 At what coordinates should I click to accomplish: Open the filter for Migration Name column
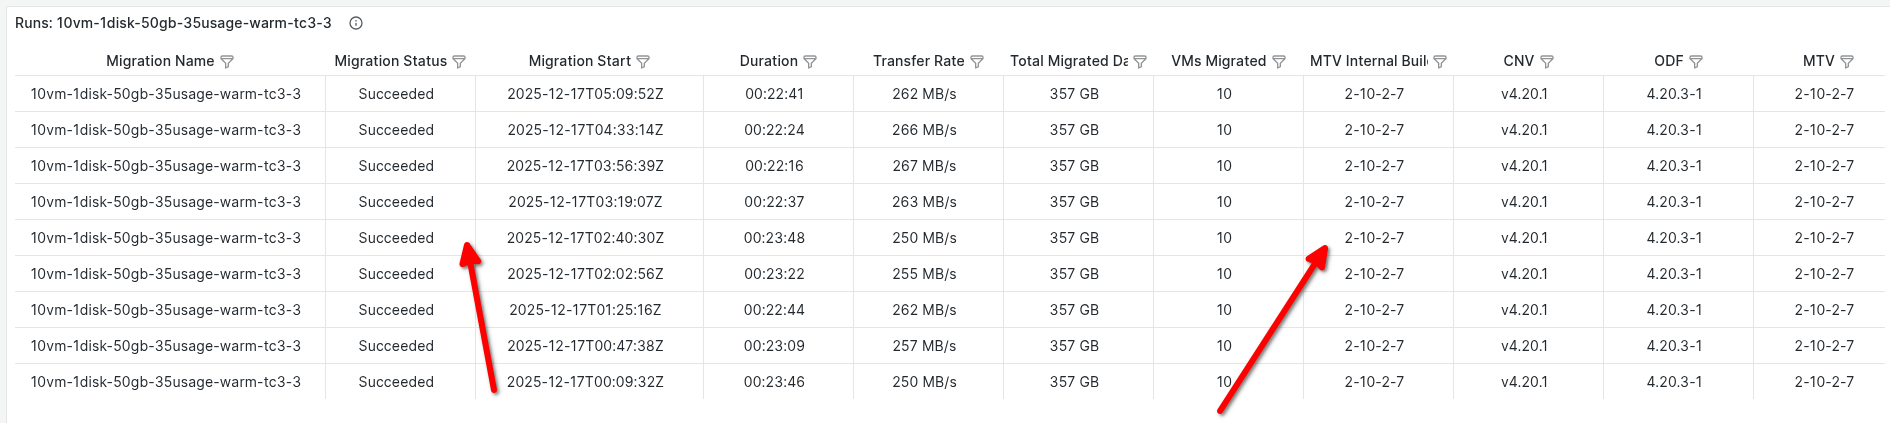[227, 62]
